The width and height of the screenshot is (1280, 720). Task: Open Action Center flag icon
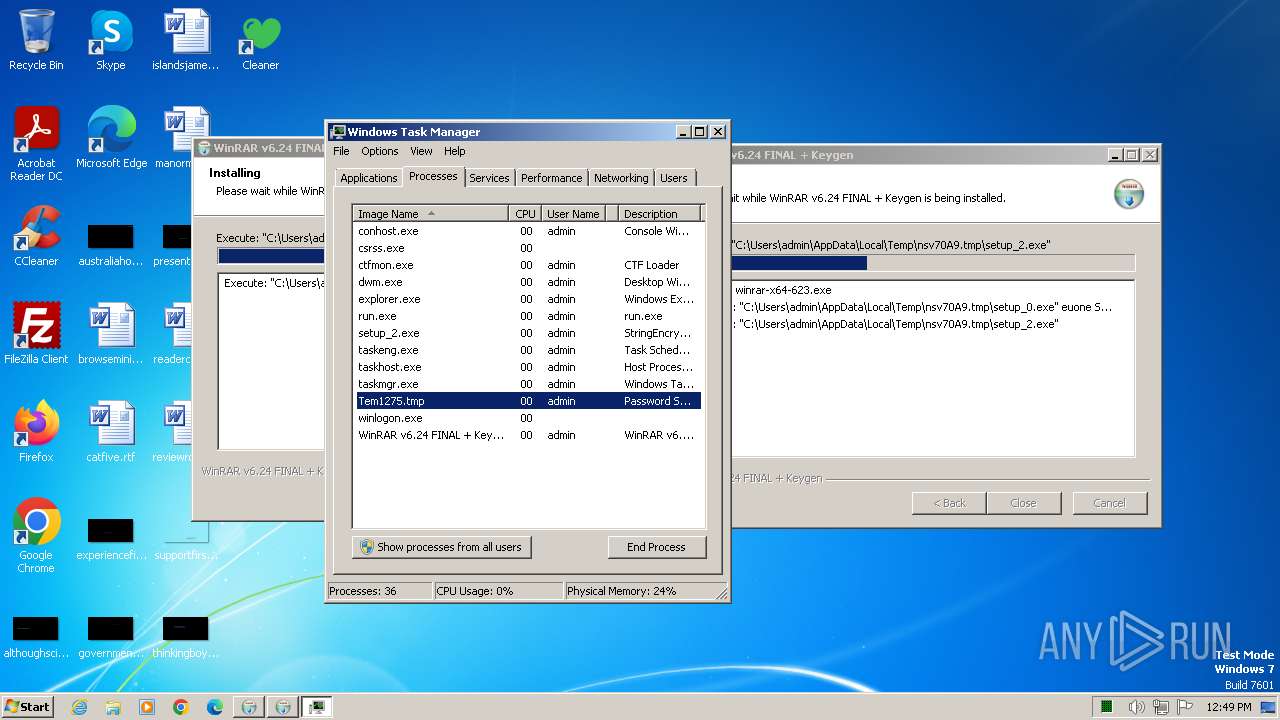click(x=1184, y=707)
